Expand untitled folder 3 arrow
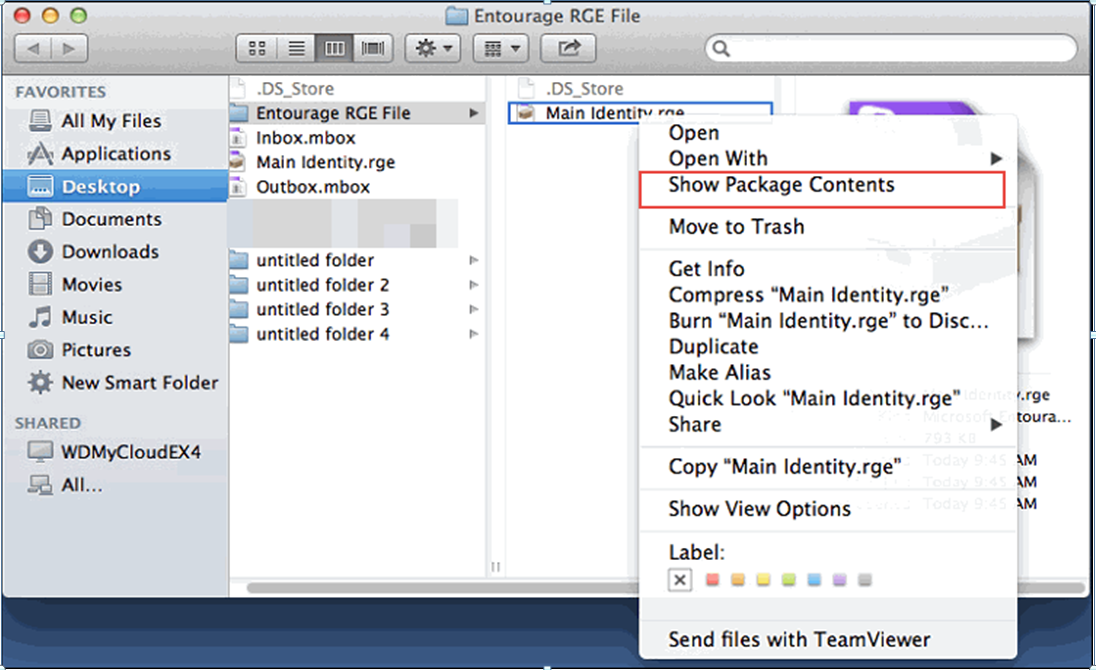1096x670 pixels. (x=474, y=309)
